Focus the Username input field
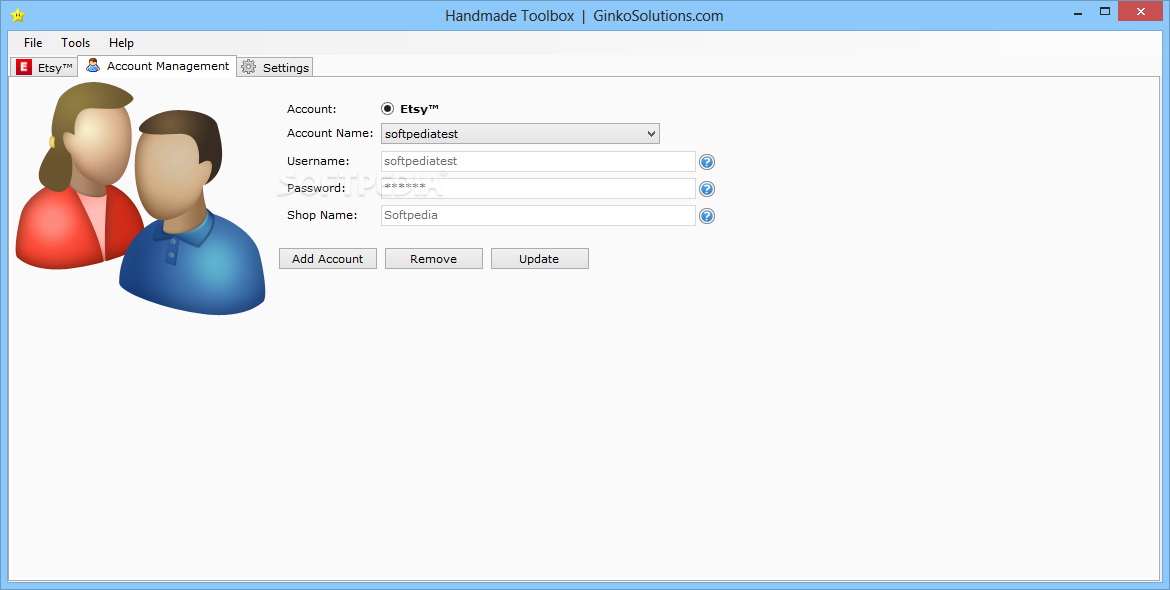 (538, 162)
